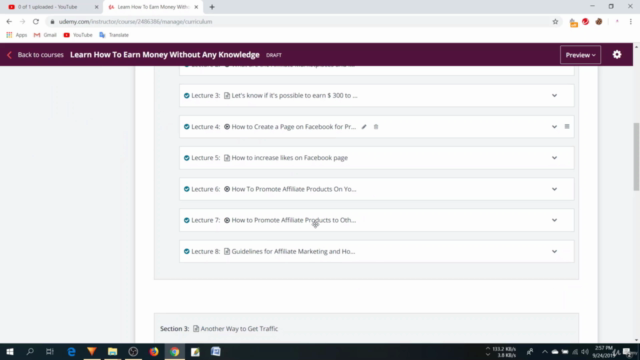Bookmark this page with star icon
Image resolution: width=640 pixels, height=360 pixels.
point(555,22)
